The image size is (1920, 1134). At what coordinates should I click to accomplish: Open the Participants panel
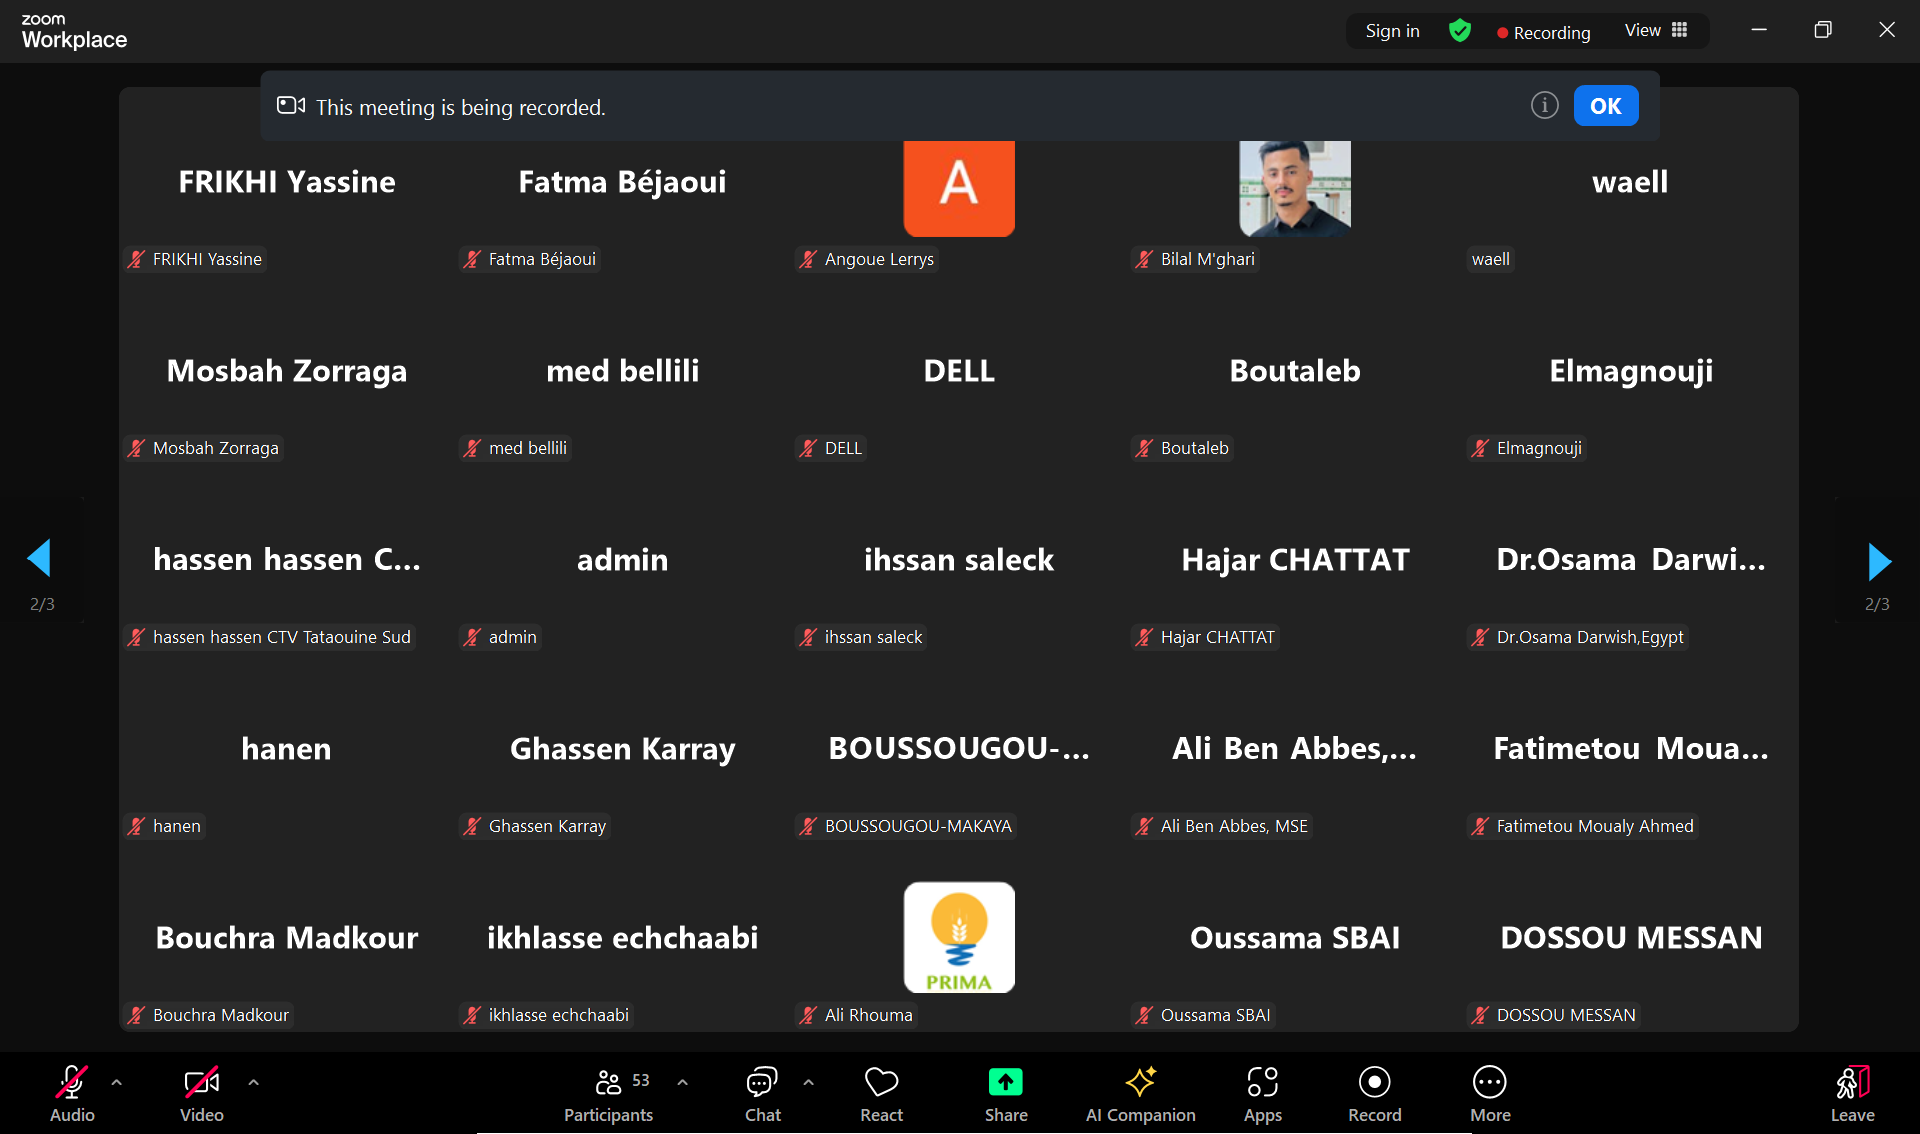click(x=608, y=1083)
